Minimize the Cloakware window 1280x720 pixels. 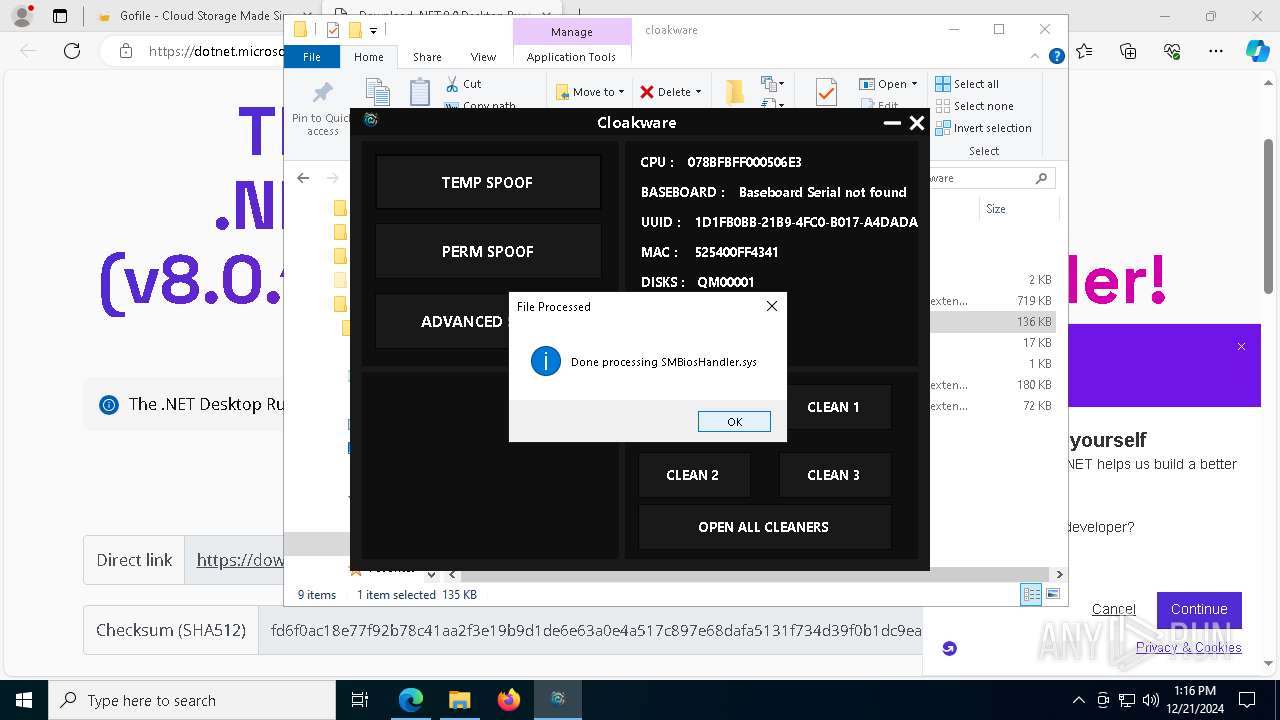892,123
